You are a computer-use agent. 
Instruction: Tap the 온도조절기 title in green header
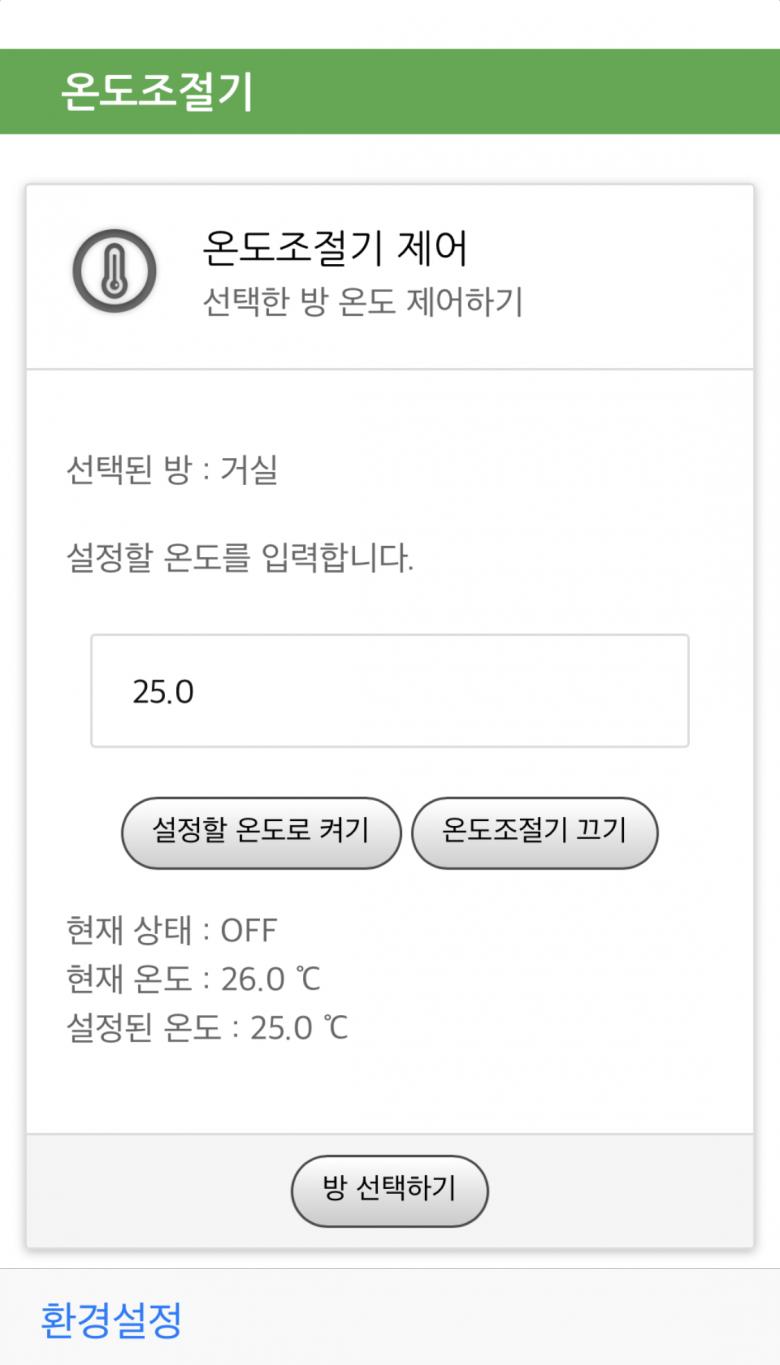click(157, 92)
